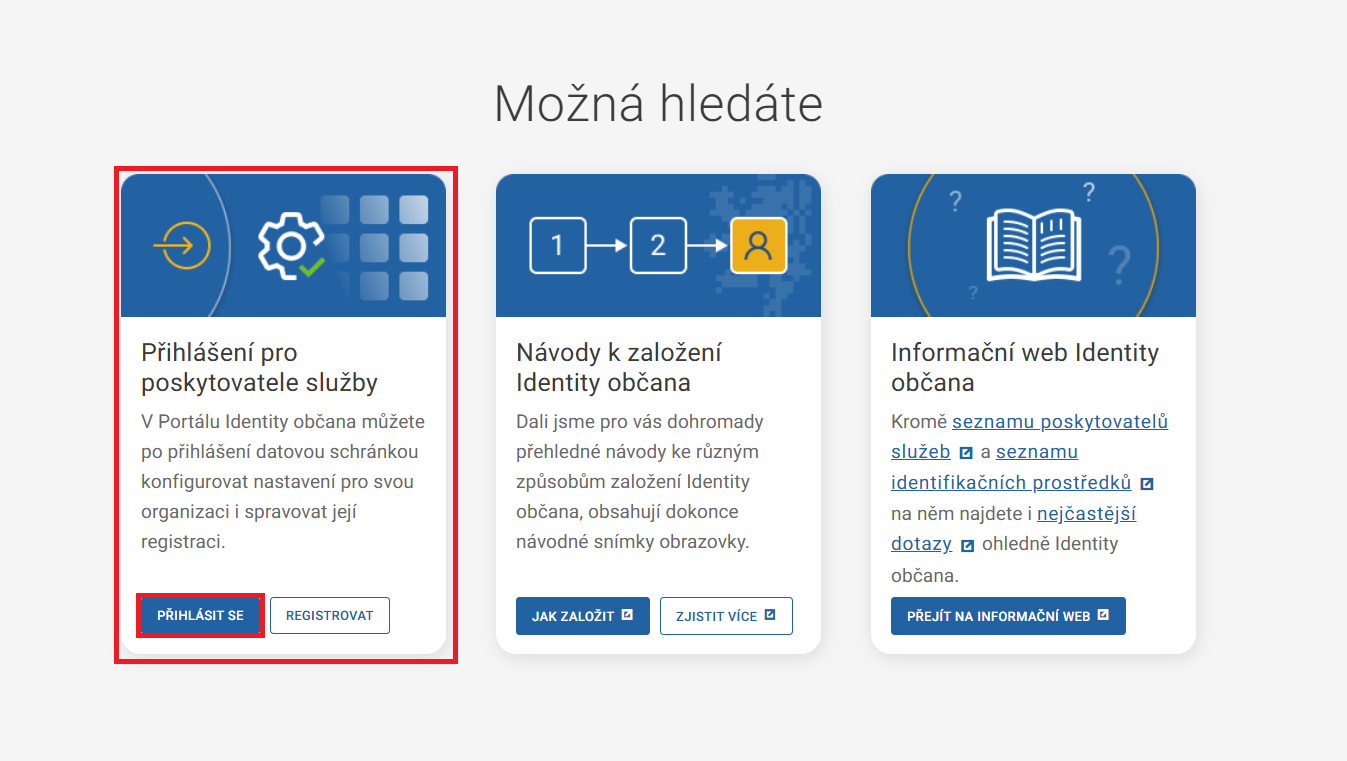
Task: Click the login arrow circle icon
Action: click(x=182, y=245)
